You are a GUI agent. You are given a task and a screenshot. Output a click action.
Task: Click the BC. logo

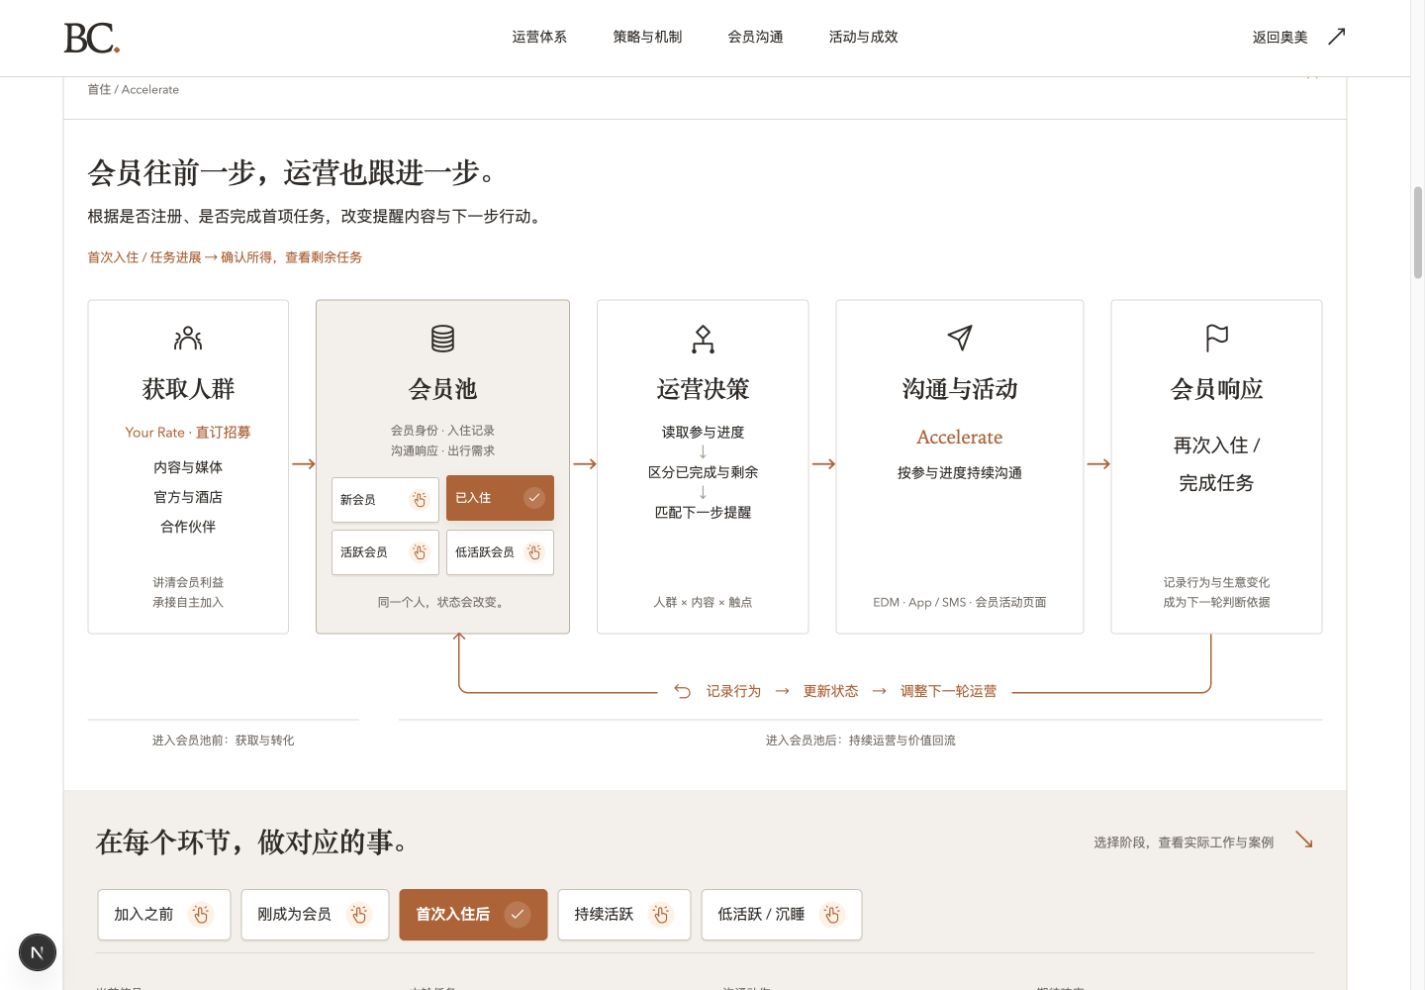pos(92,38)
